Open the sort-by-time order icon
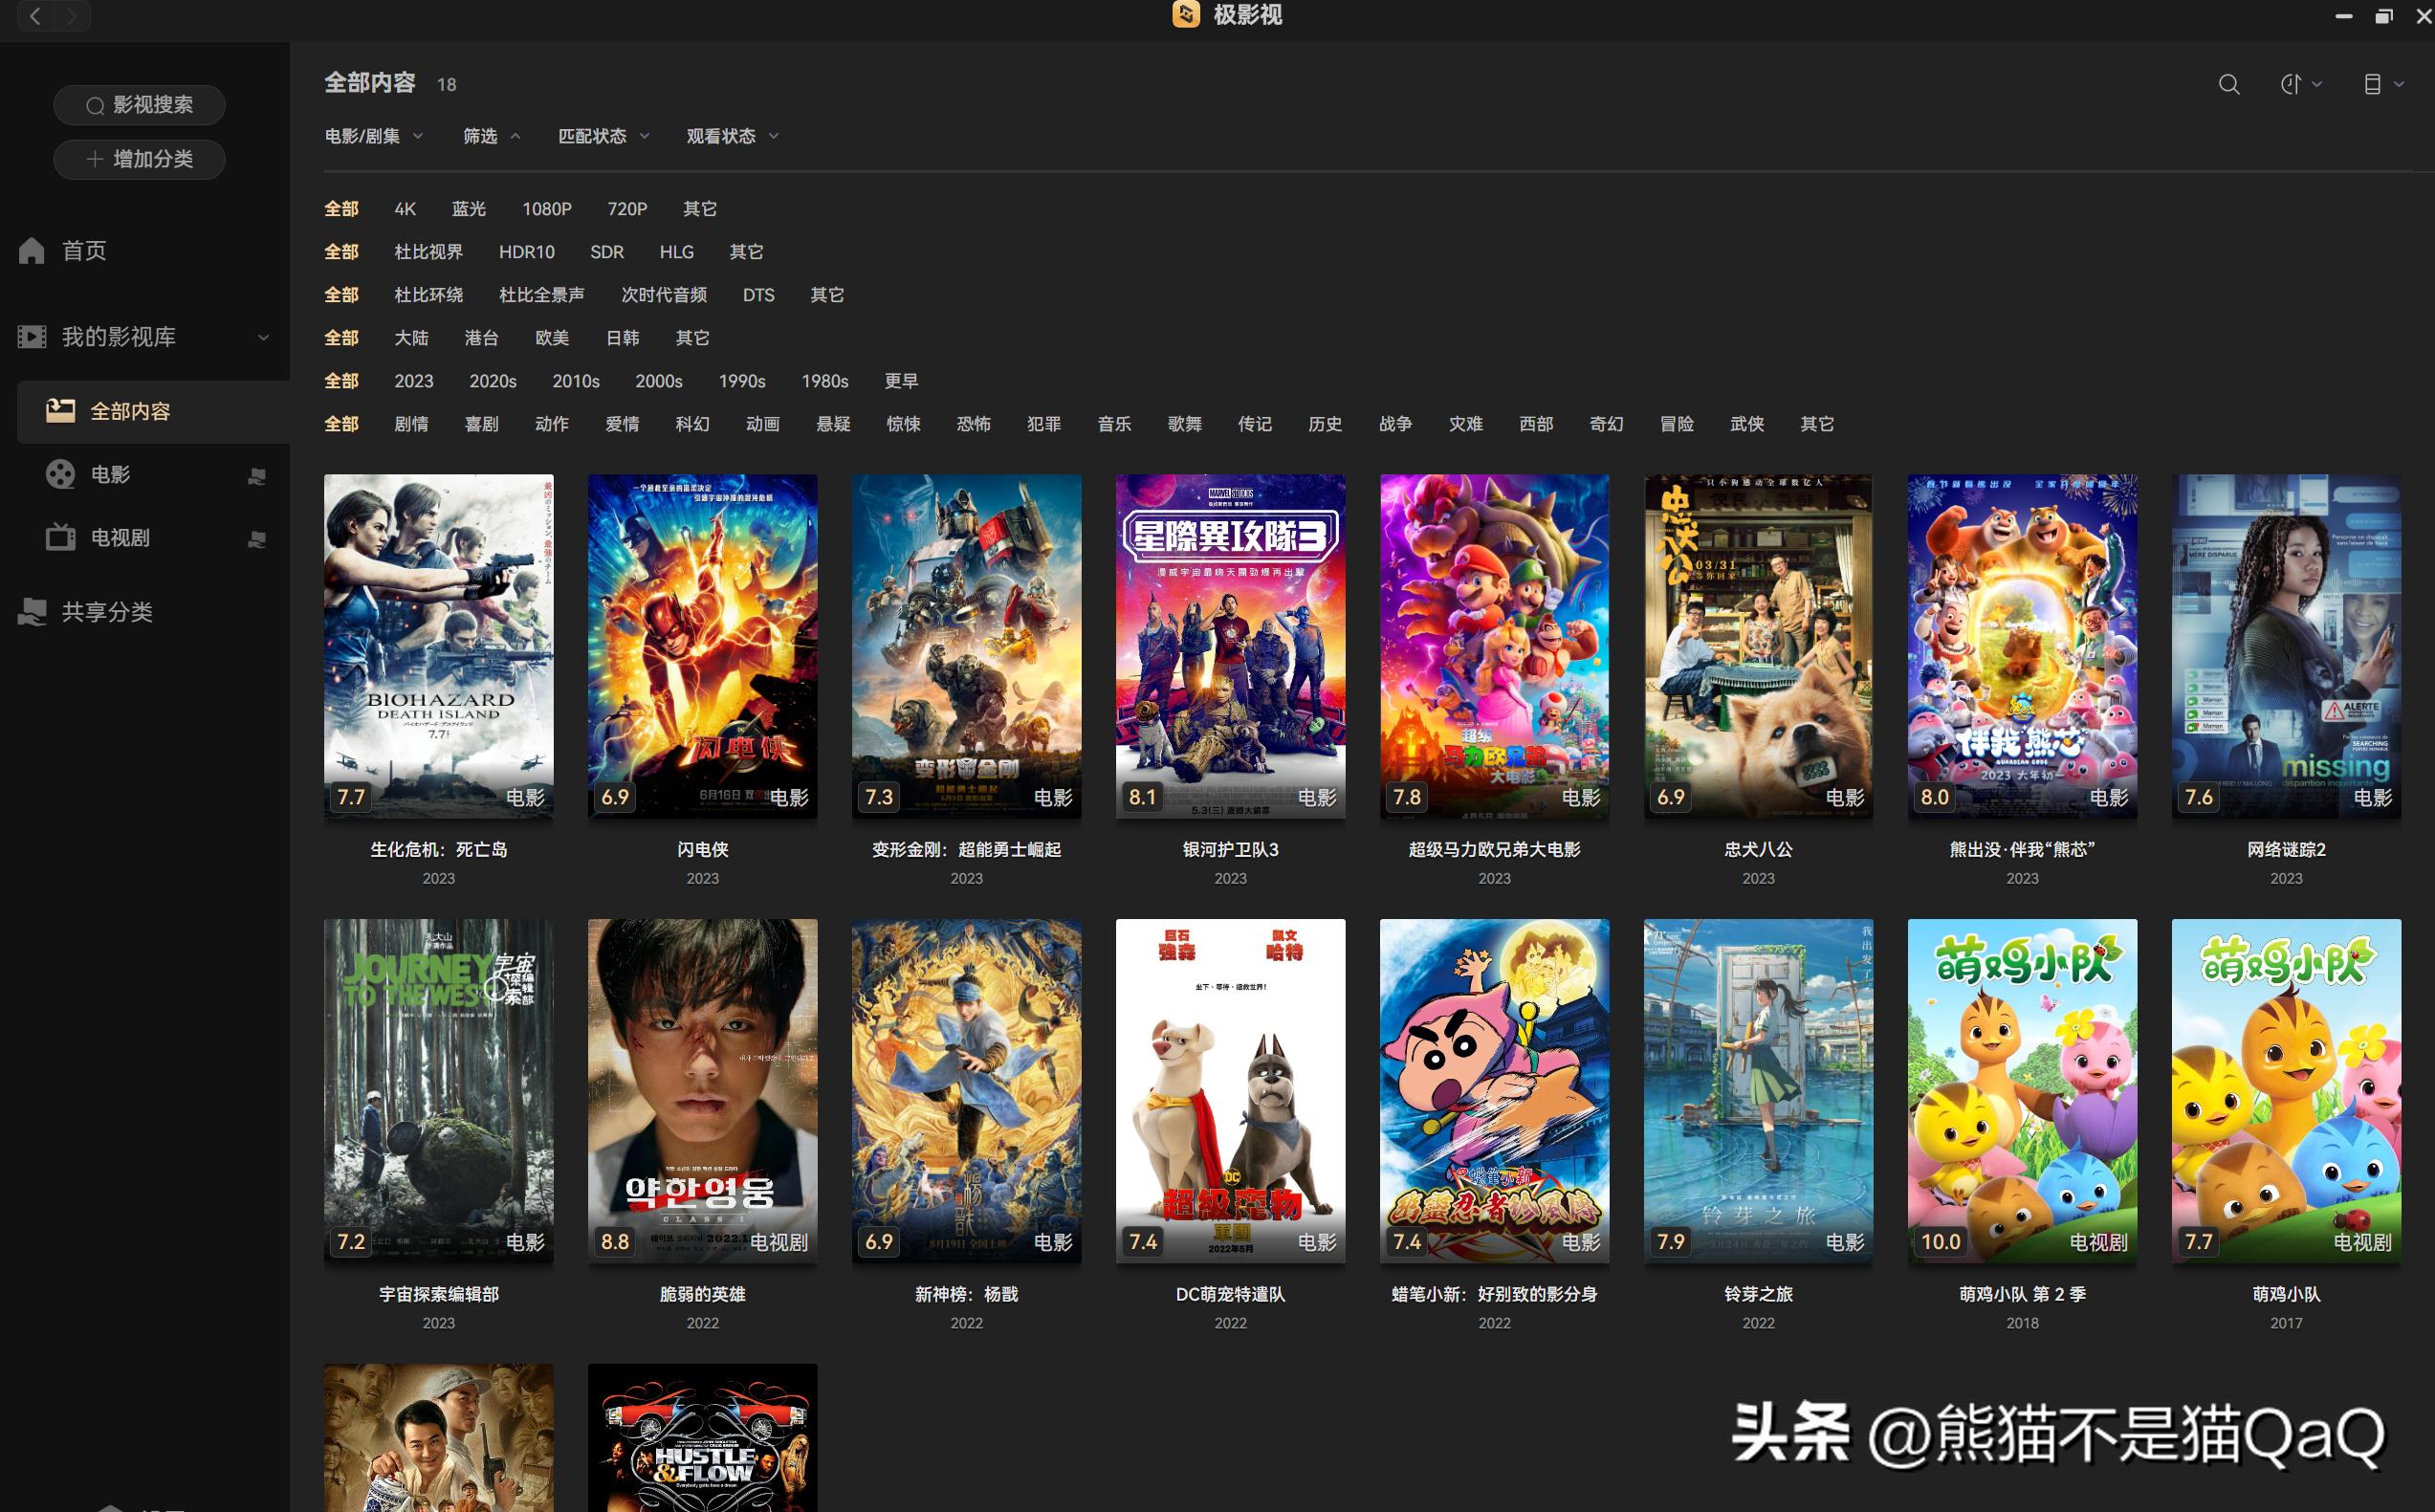The image size is (2435, 1512). point(2292,85)
